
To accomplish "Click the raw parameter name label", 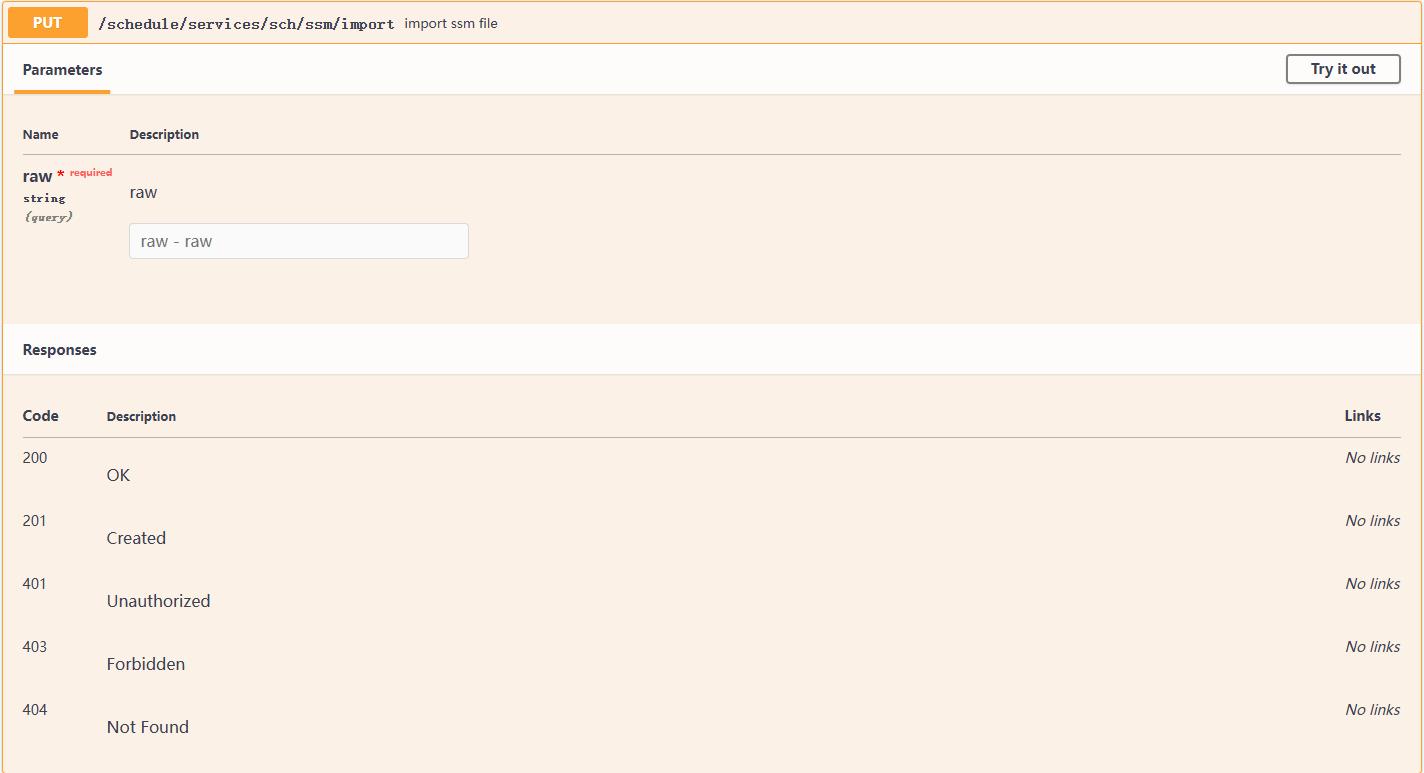I will pyautogui.click(x=37, y=176).
